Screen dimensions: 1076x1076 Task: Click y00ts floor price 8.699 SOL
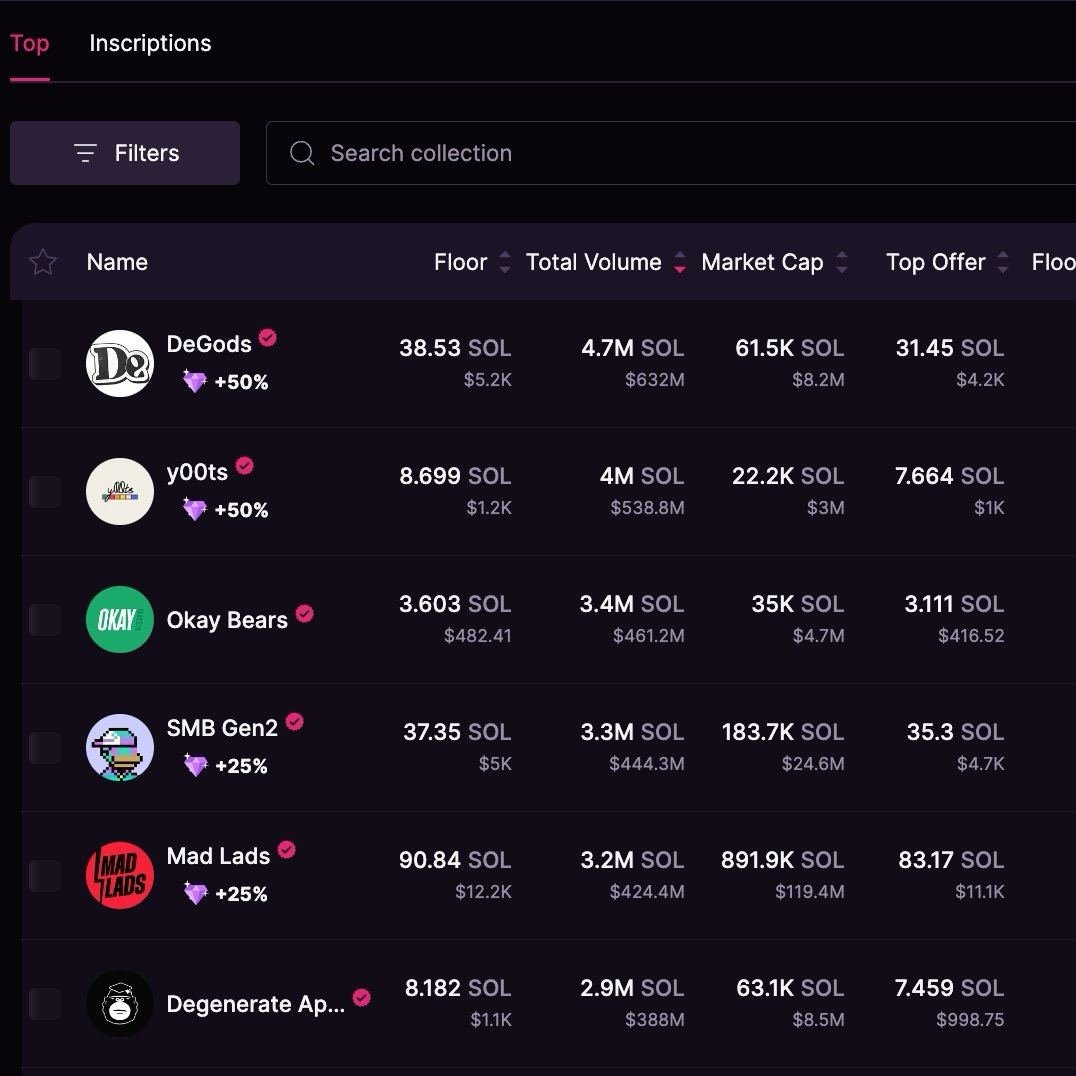point(455,476)
